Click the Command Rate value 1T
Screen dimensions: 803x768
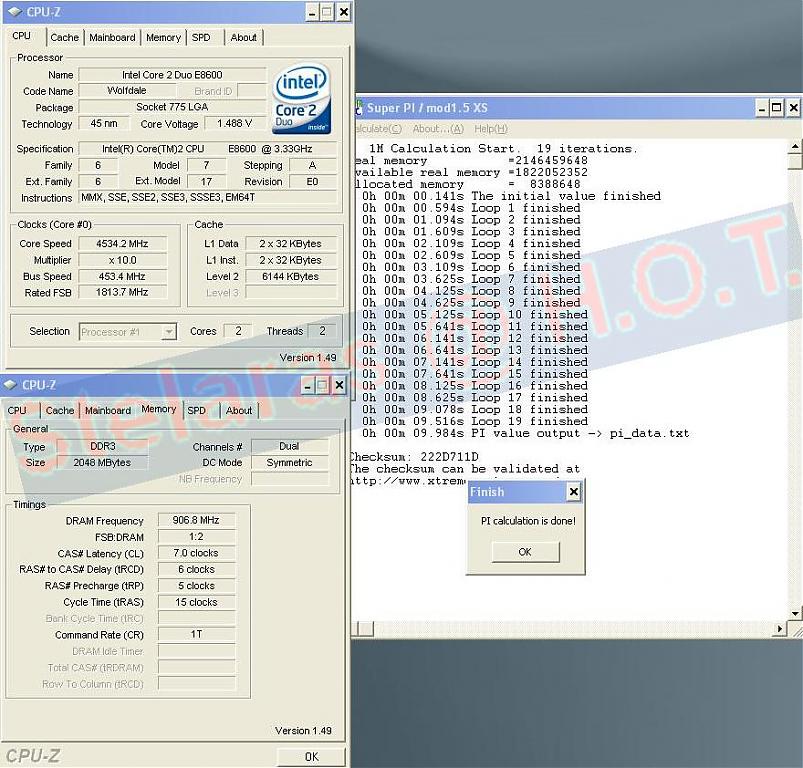(x=196, y=634)
